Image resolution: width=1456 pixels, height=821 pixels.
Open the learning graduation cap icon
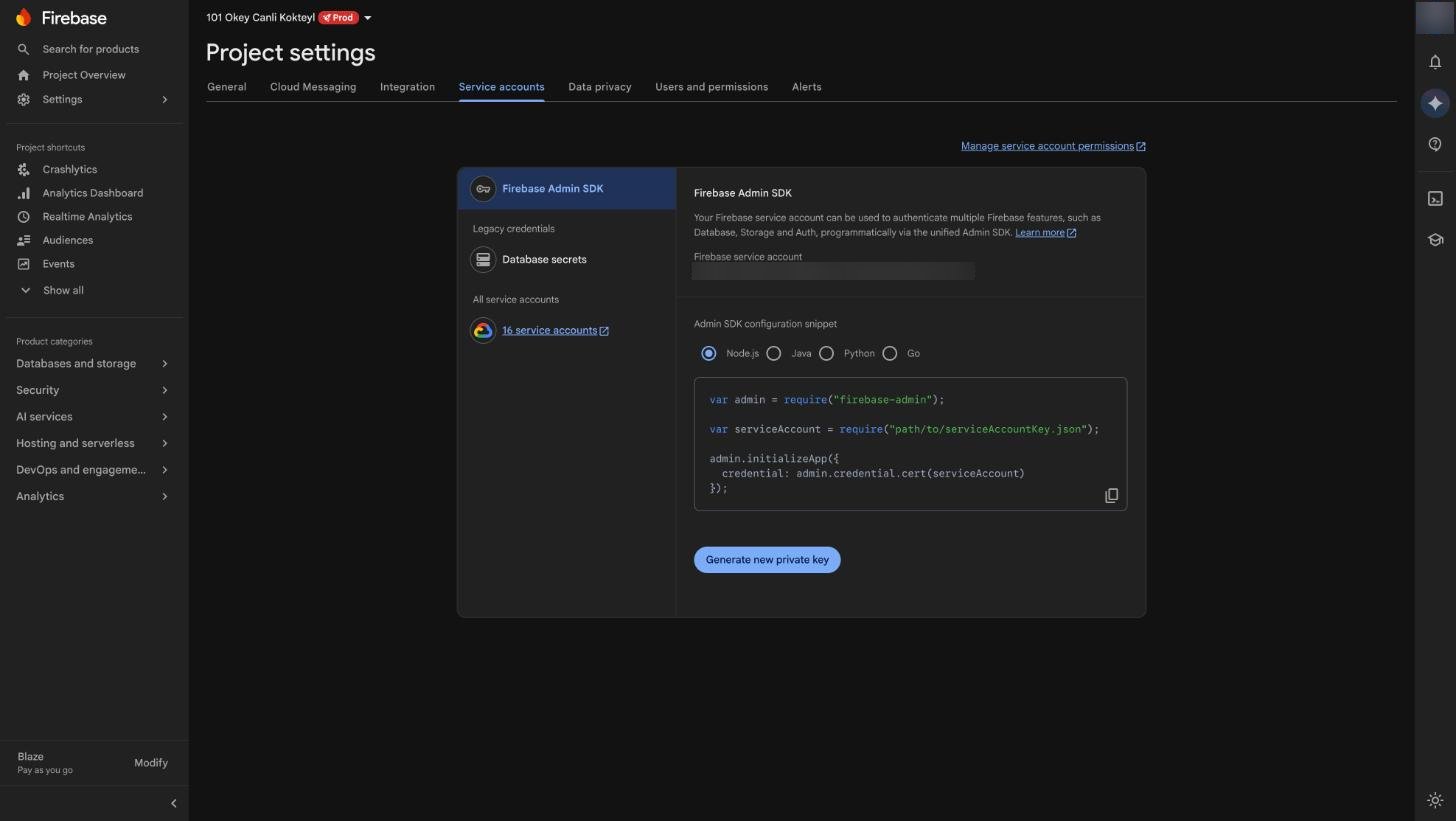(1435, 240)
